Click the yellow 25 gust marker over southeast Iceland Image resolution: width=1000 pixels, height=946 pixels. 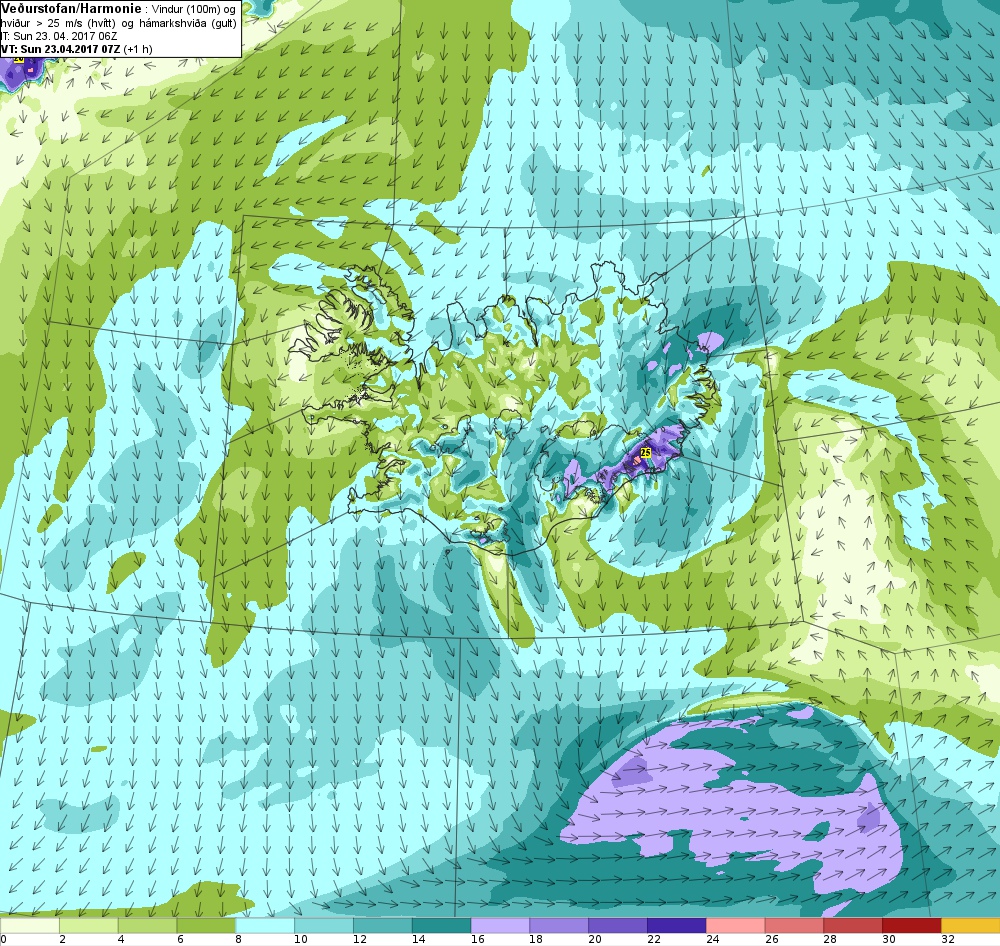coord(645,453)
